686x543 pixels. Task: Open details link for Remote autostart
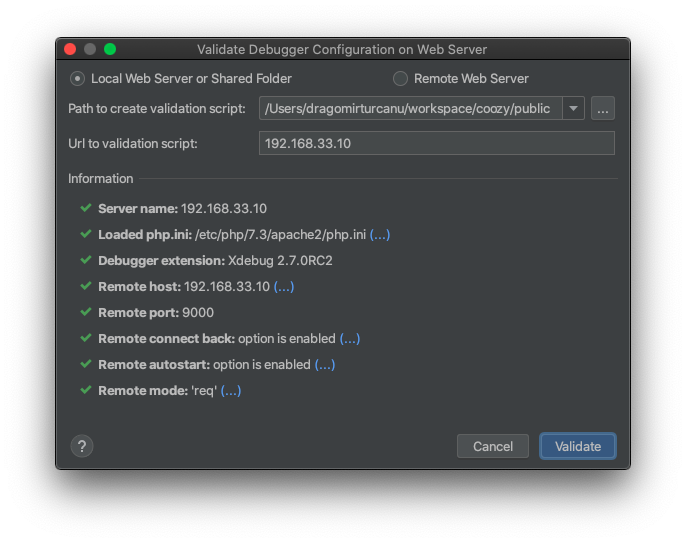325,364
